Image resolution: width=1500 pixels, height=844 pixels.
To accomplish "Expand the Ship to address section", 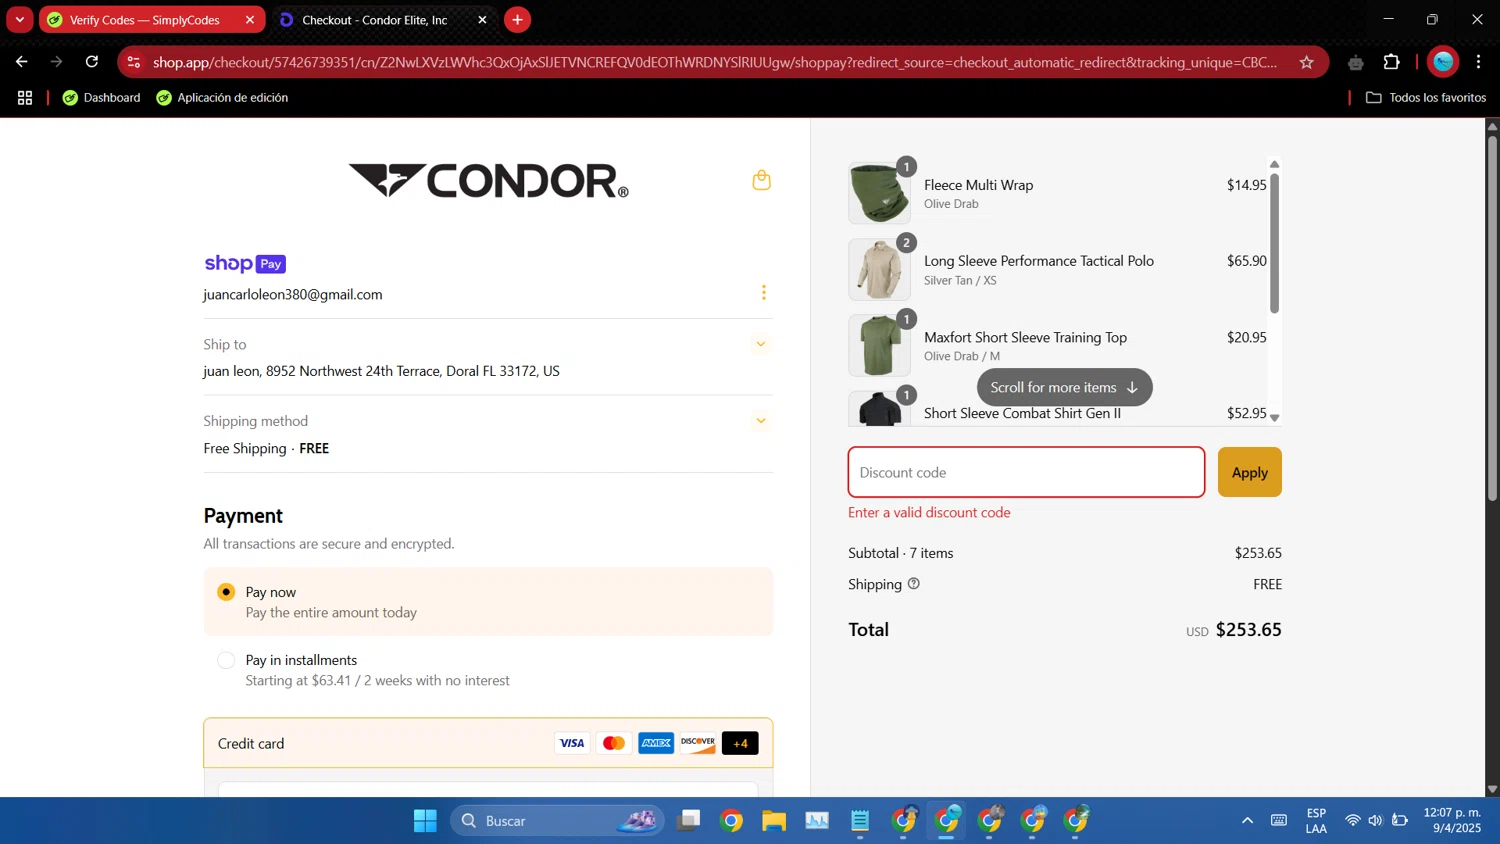I will [x=761, y=345].
